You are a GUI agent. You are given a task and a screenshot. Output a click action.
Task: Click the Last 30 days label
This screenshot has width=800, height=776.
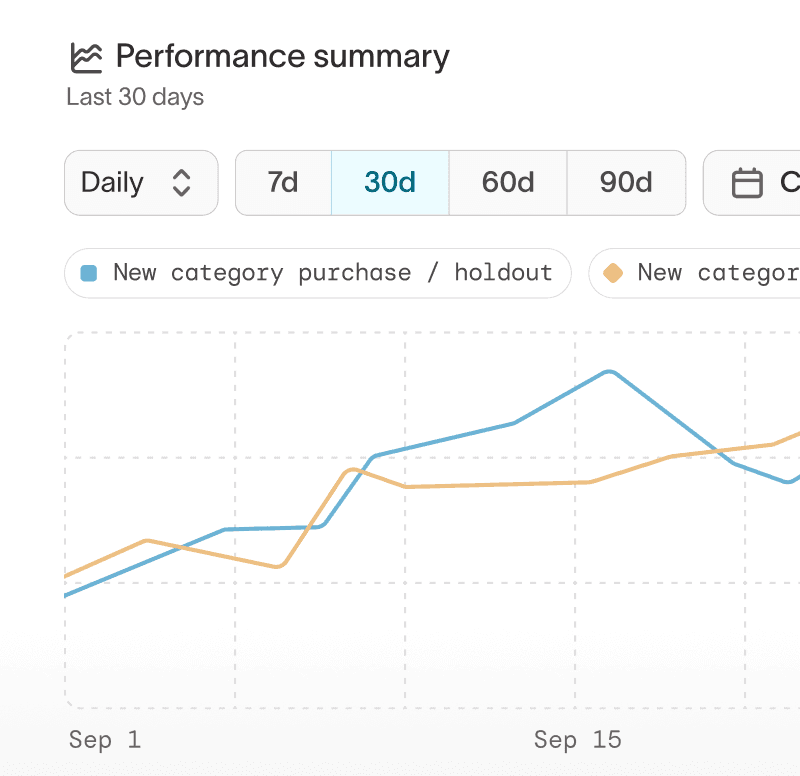[135, 97]
